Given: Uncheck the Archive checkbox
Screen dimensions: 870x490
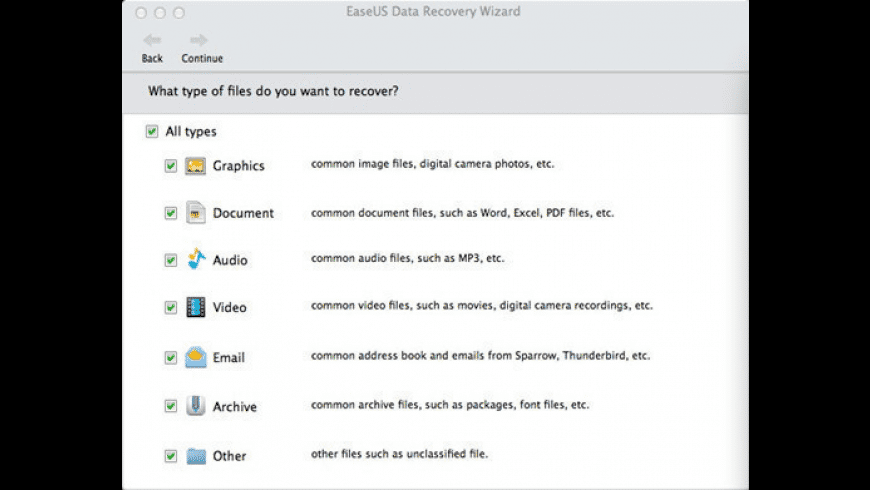Looking at the screenshot, I should tap(170, 406).
